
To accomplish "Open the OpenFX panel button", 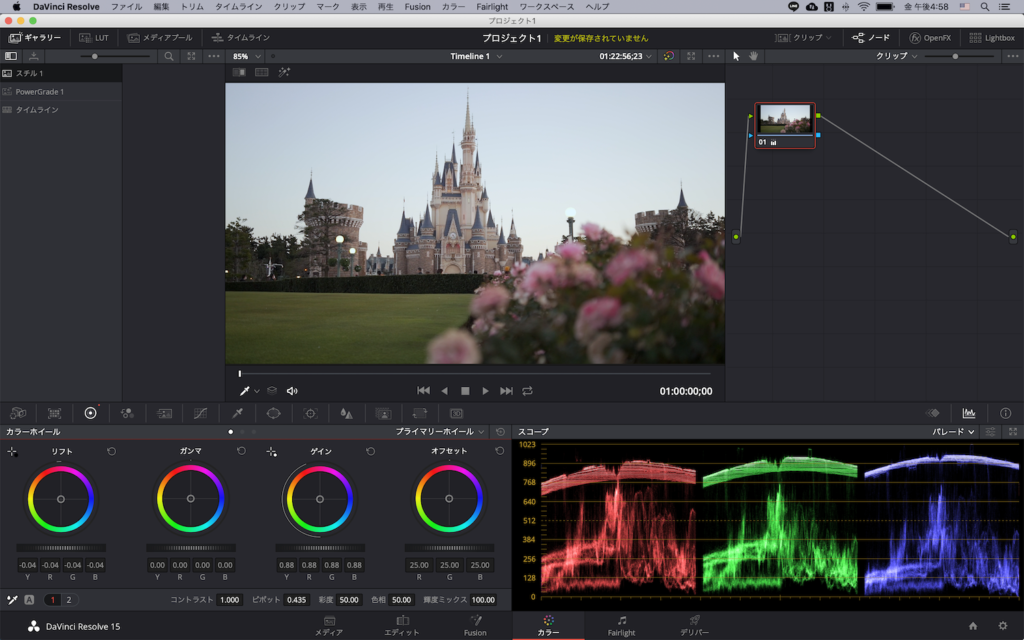I will [929, 38].
